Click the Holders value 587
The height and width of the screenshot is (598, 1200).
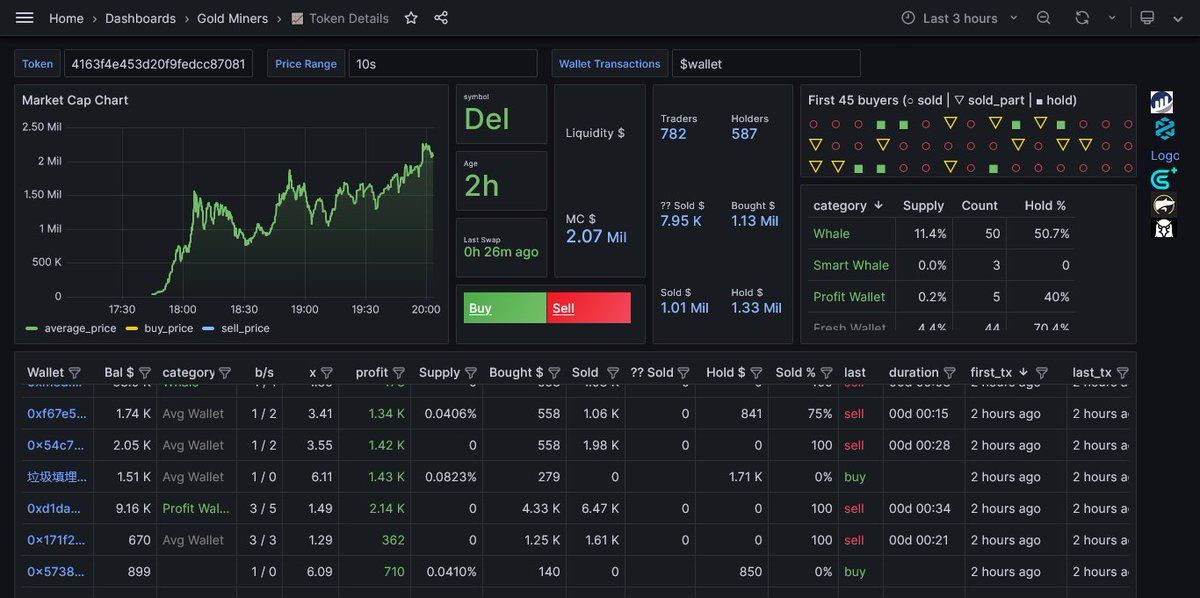pos(744,134)
